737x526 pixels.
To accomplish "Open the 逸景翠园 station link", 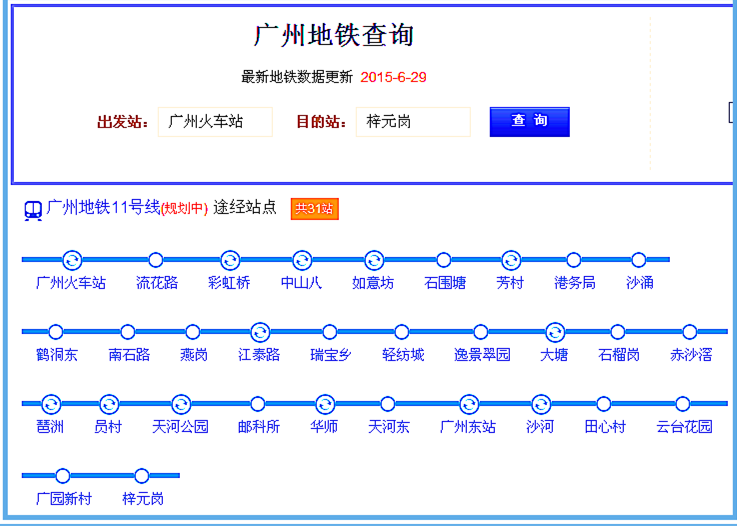I will 482,355.
